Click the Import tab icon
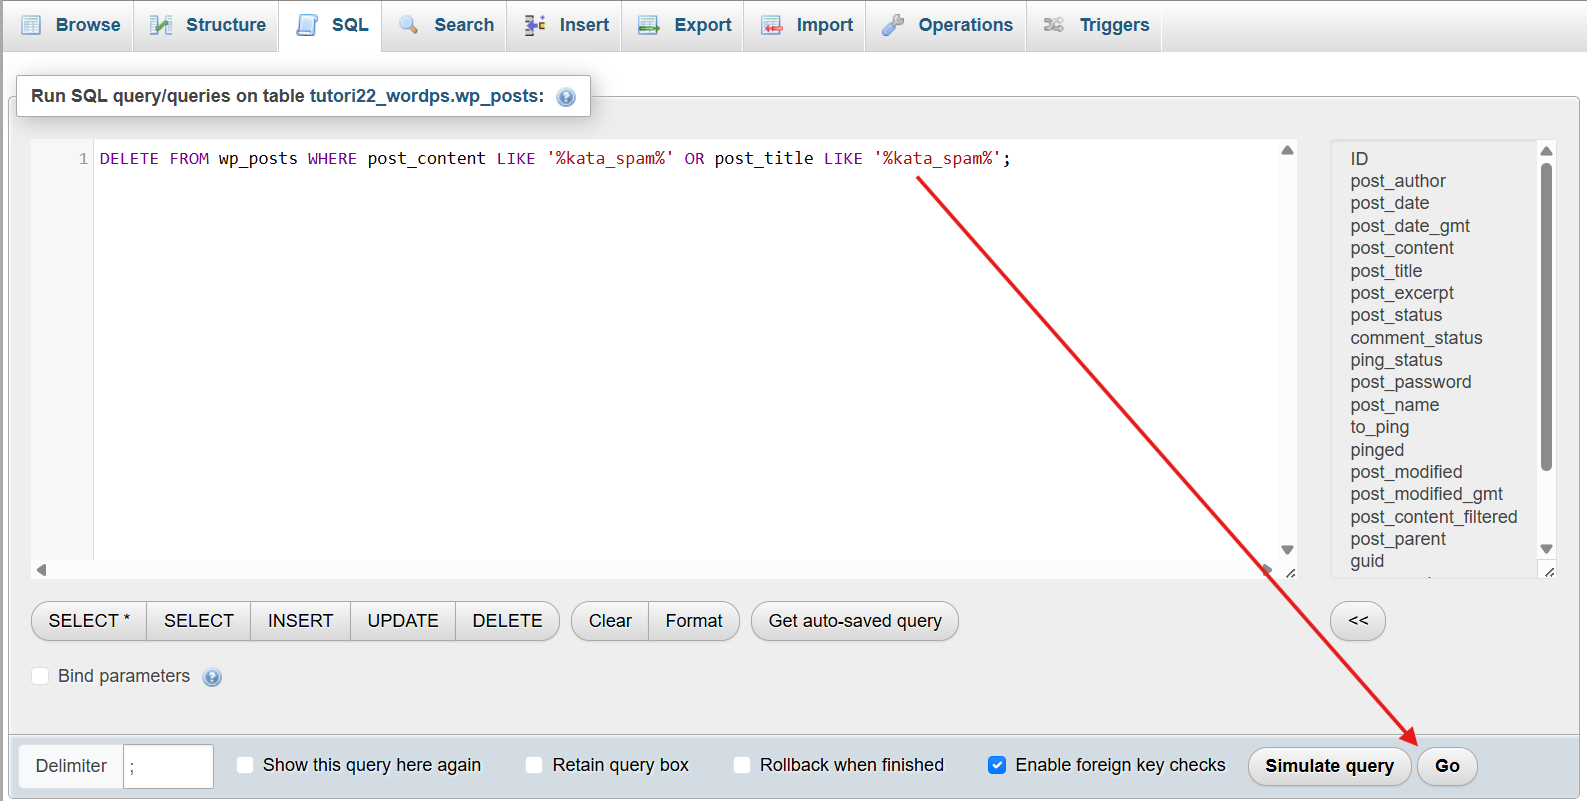The height and width of the screenshot is (801, 1587). (x=772, y=25)
